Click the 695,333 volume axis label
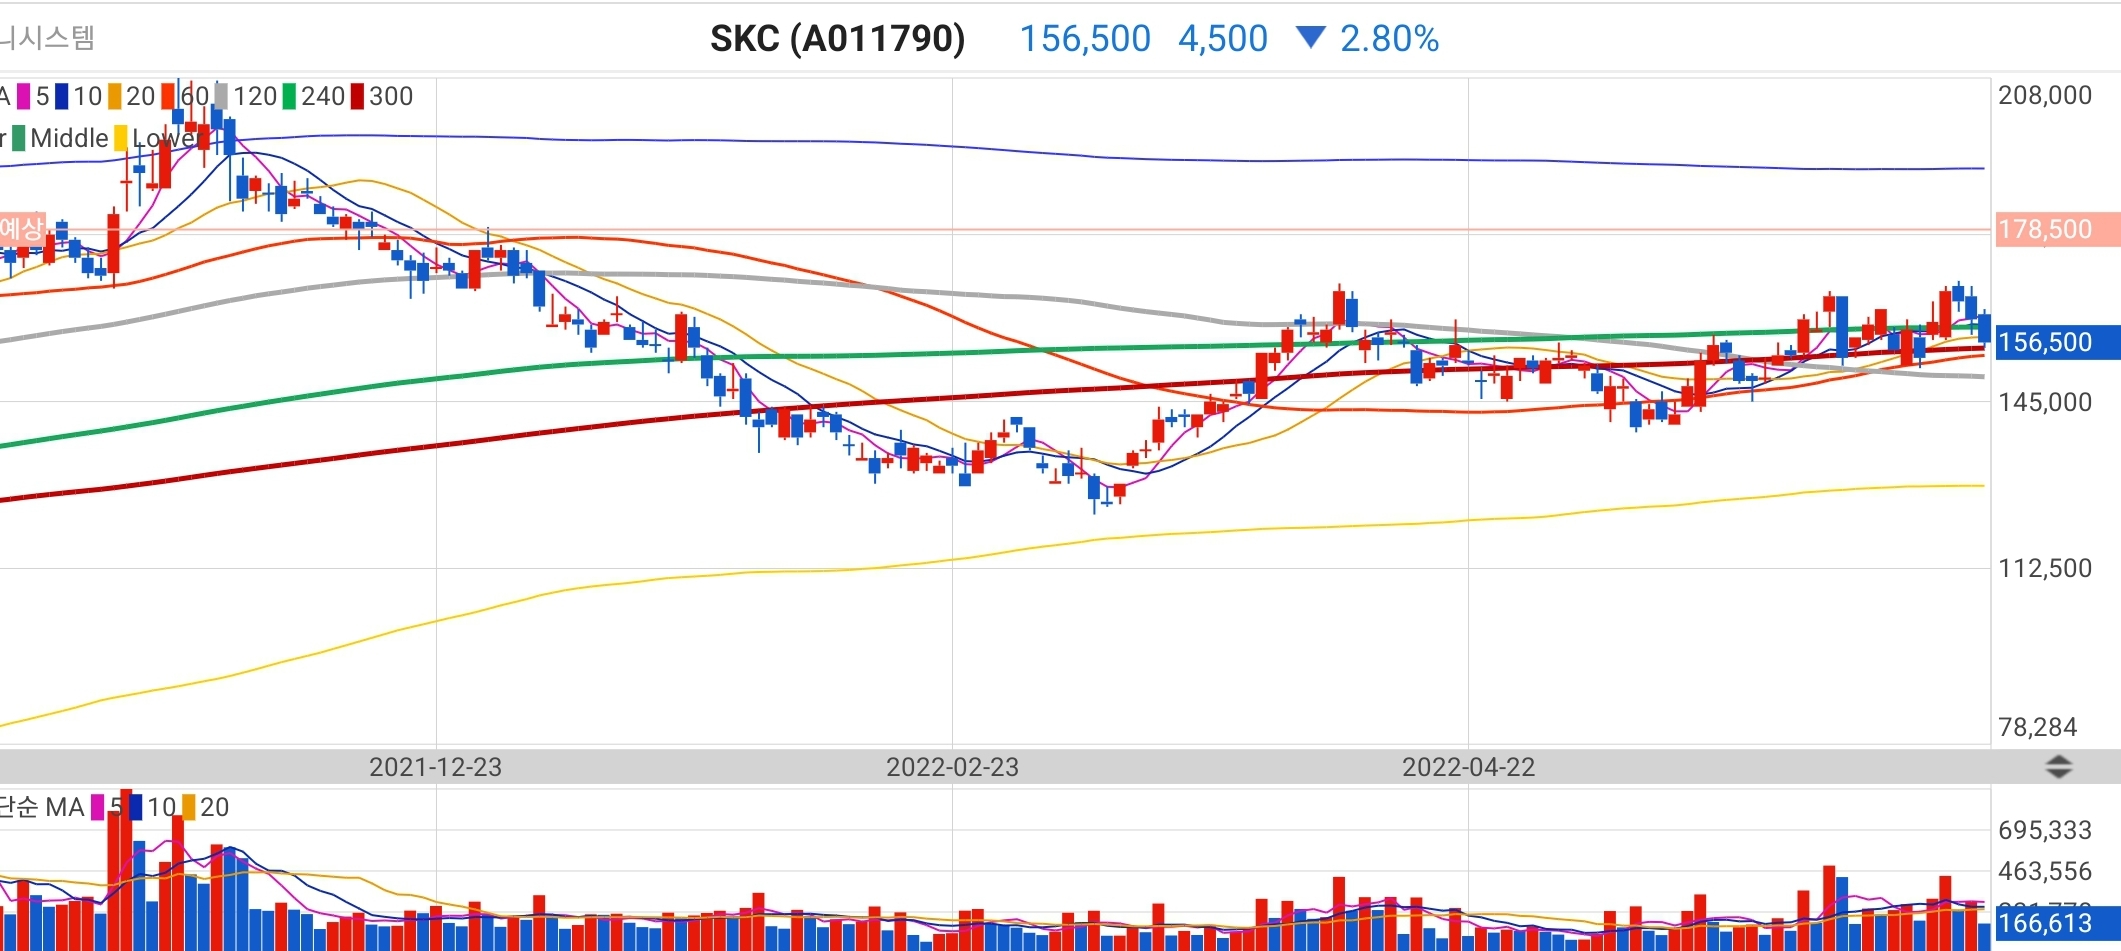2121x951 pixels. pyautogui.click(x=2045, y=830)
